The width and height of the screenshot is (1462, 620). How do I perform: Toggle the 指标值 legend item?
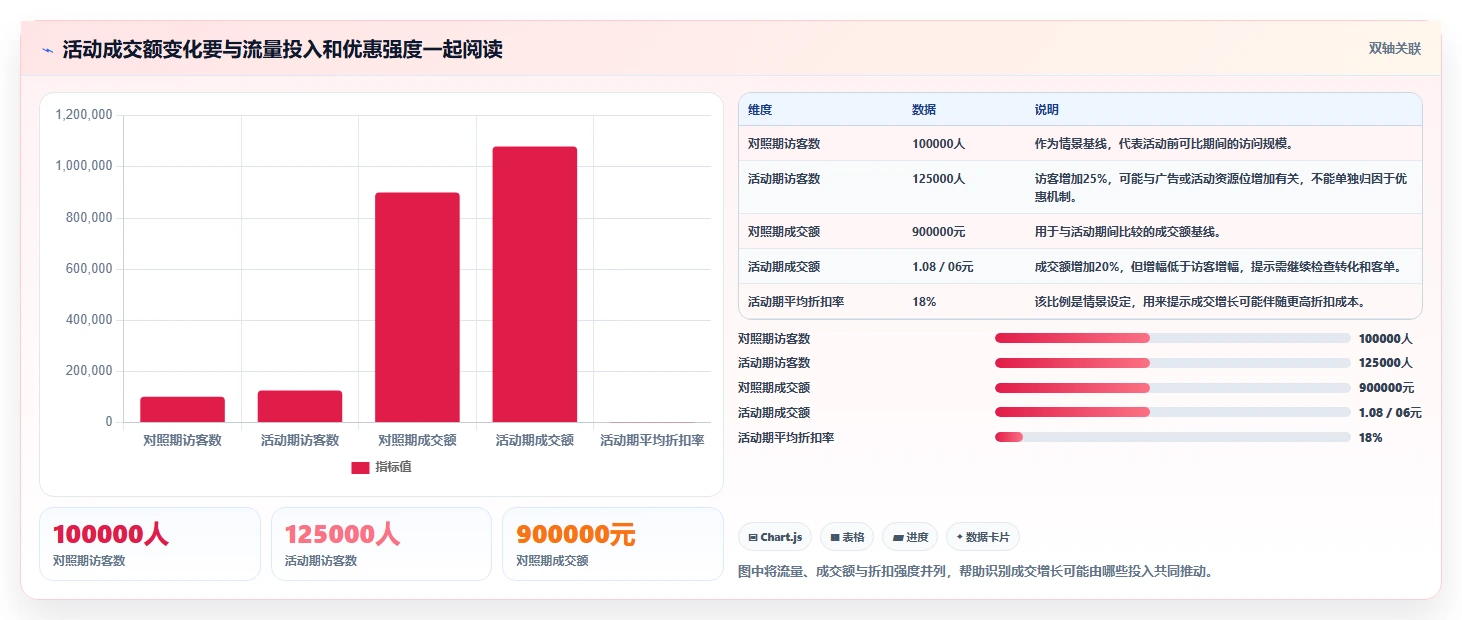click(381, 468)
